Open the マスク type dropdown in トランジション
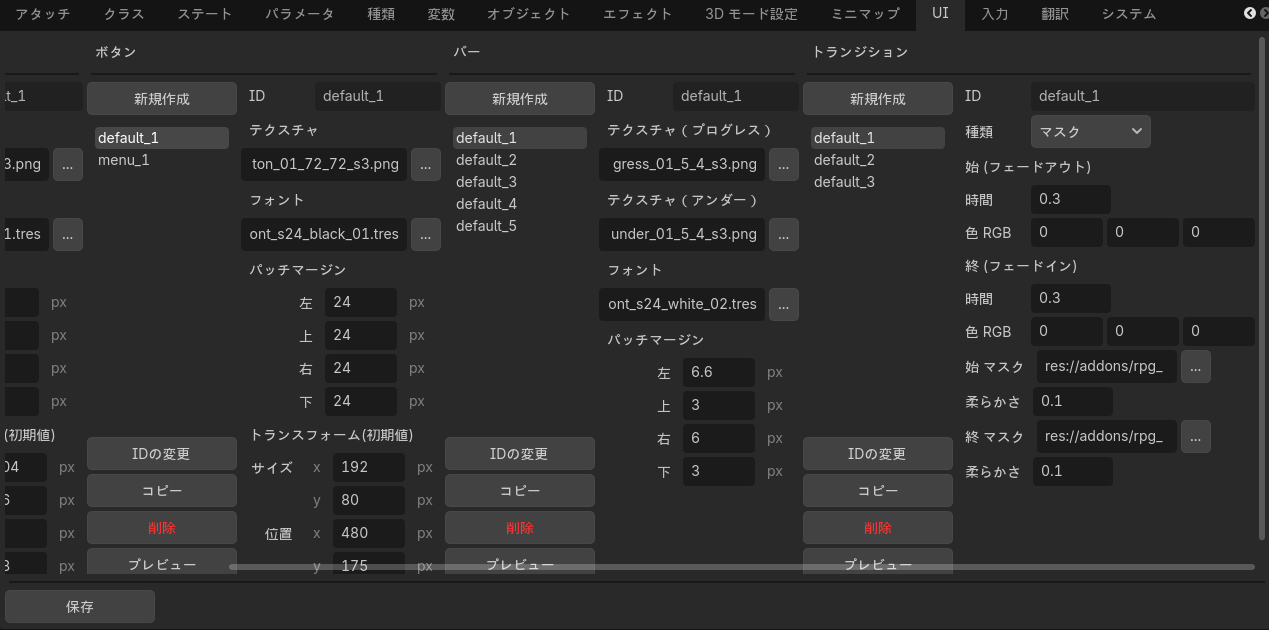The image size is (1269, 630). pyautogui.click(x=1091, y=131)
